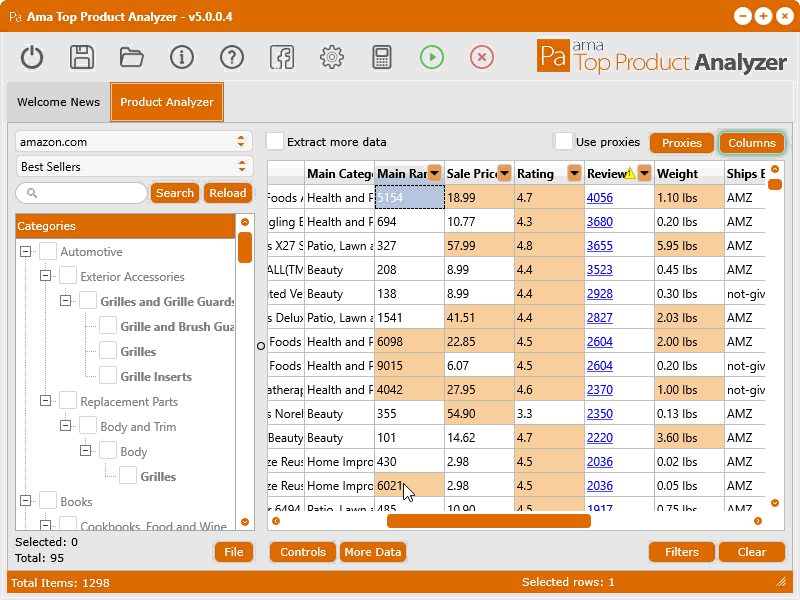Click the green play start icon
Screen dimensions: 800x600
coord(432,57)
